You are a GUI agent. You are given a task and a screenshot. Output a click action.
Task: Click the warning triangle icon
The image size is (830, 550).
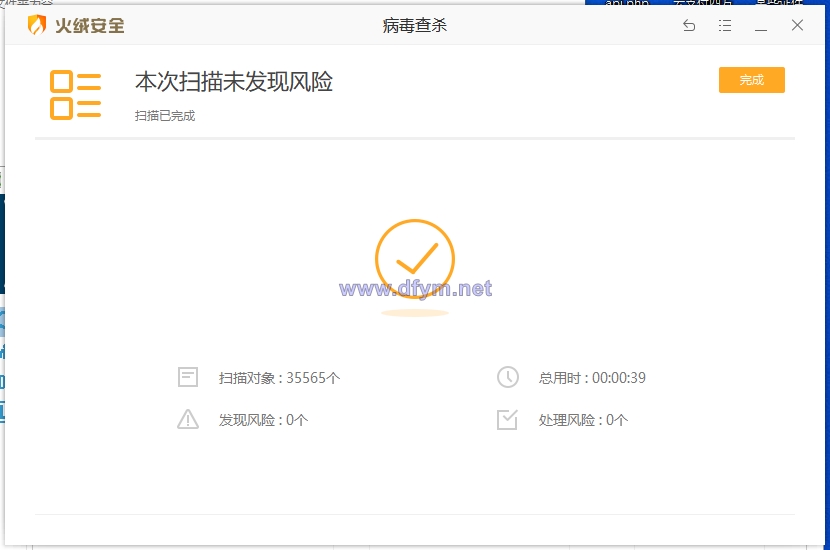coord(188,419)
